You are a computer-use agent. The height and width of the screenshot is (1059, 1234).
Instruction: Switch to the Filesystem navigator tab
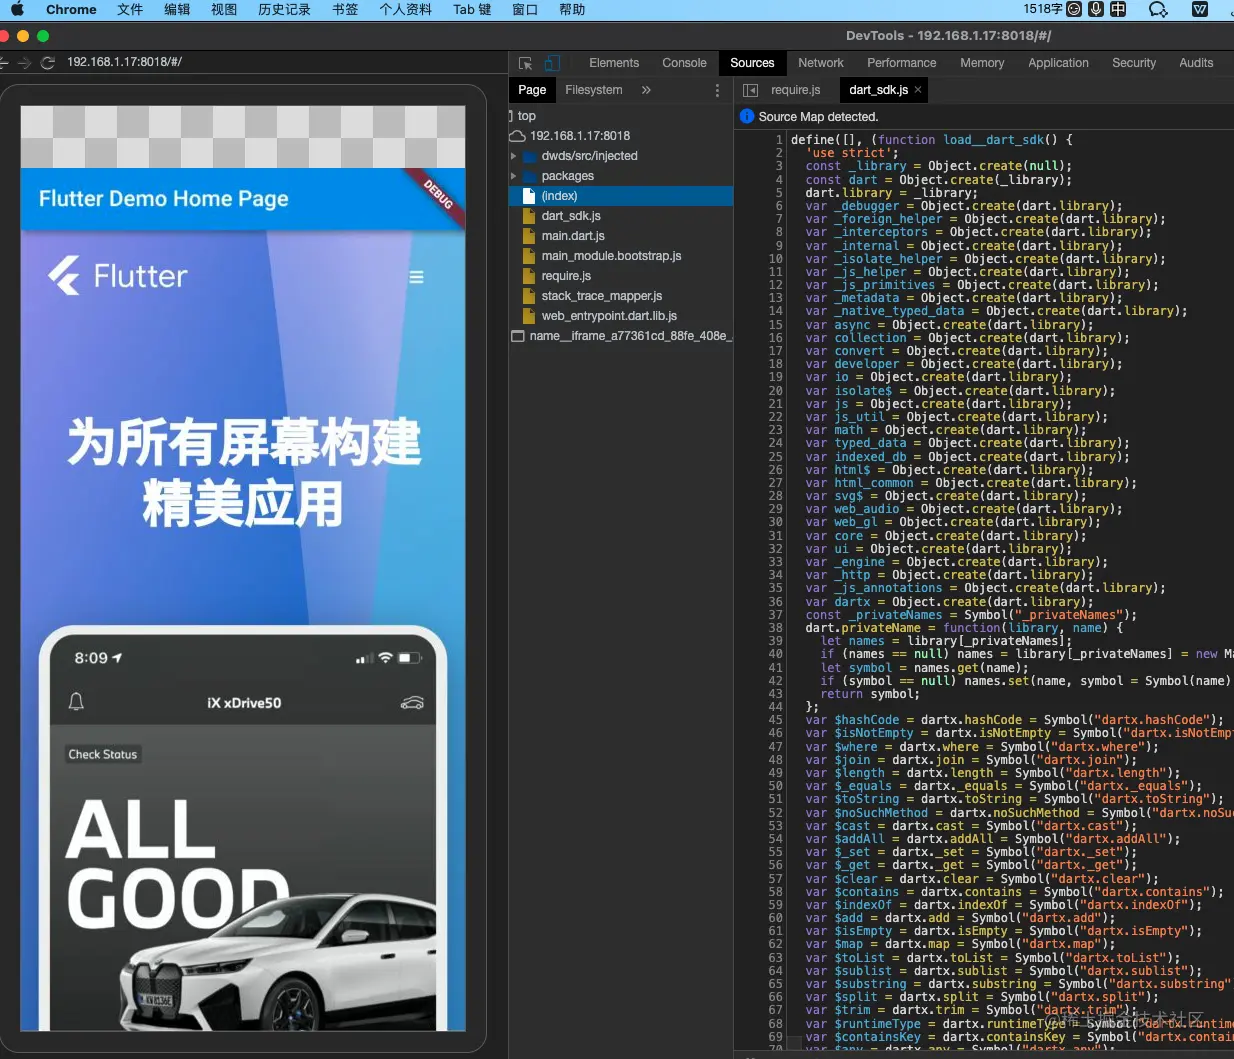(594, 90)
